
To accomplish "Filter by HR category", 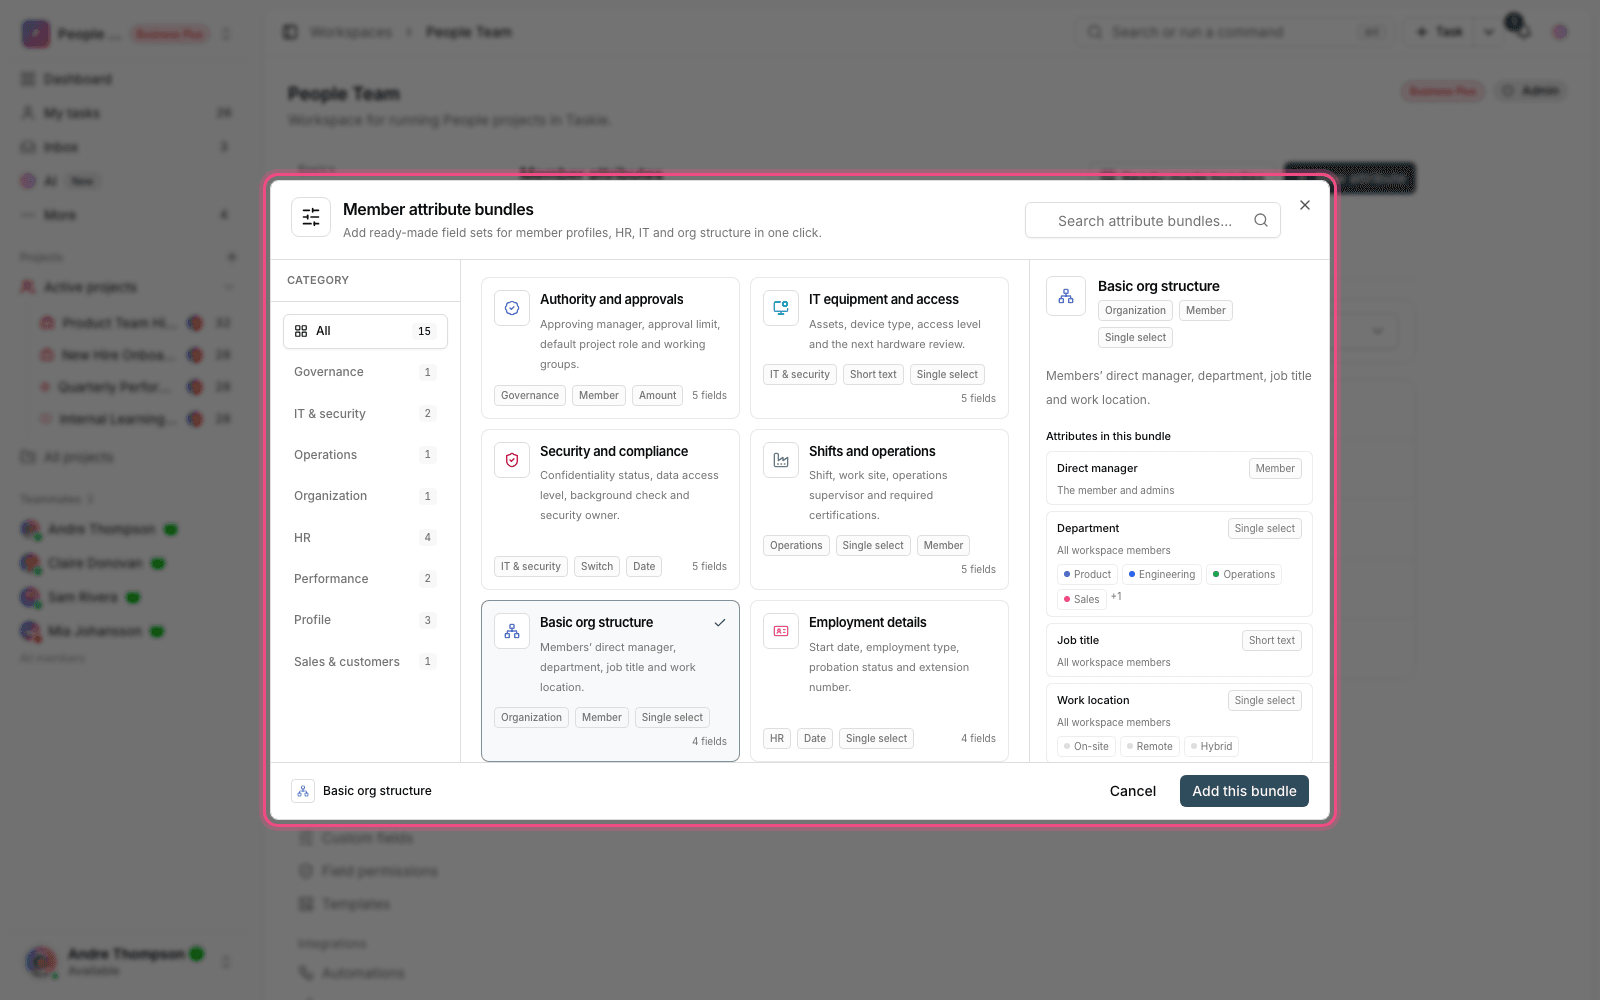I will [x=365, y=538].
